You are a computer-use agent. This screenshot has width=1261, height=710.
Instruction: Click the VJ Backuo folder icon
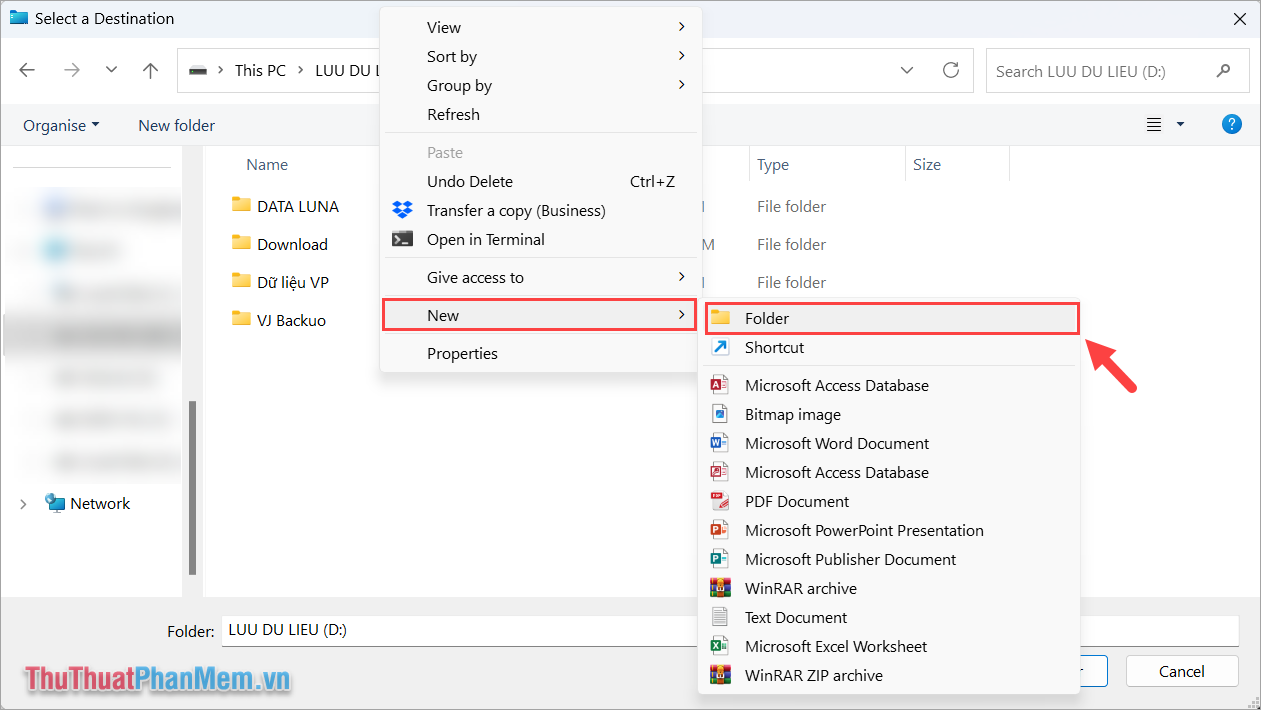click(241, 318)
